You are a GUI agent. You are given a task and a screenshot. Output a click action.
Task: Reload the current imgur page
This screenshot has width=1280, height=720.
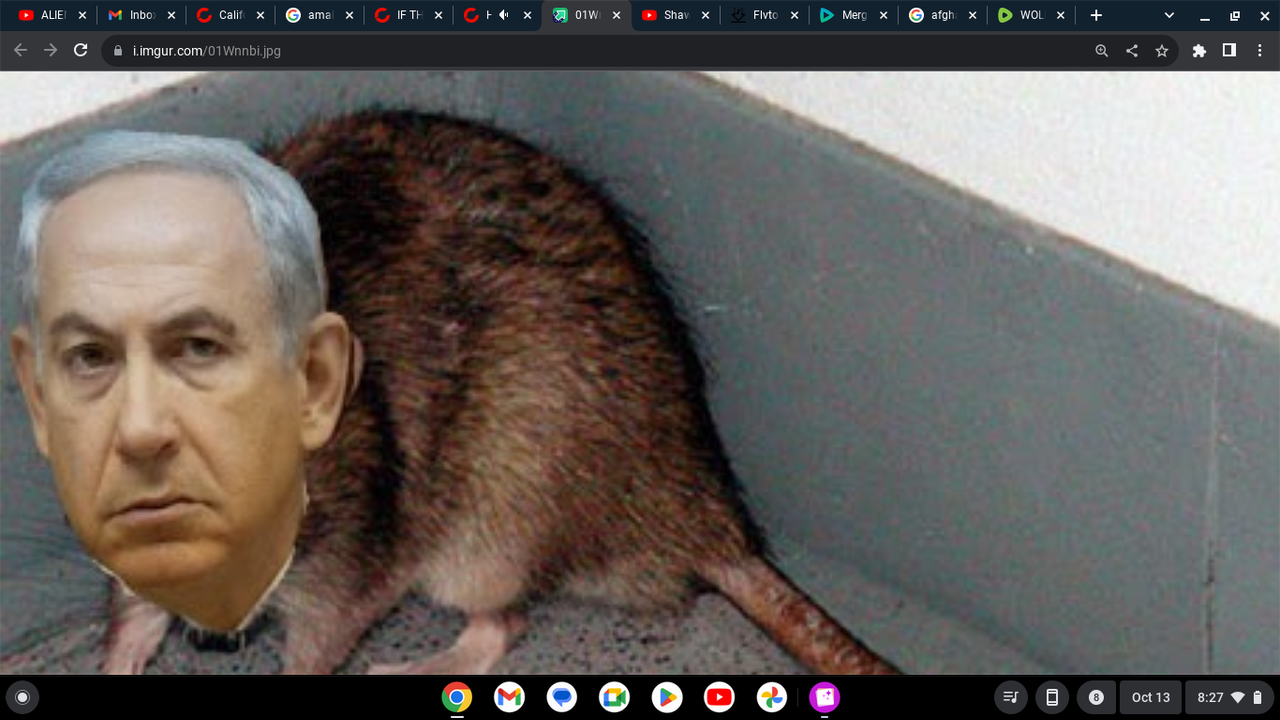(x=81, y=50)
